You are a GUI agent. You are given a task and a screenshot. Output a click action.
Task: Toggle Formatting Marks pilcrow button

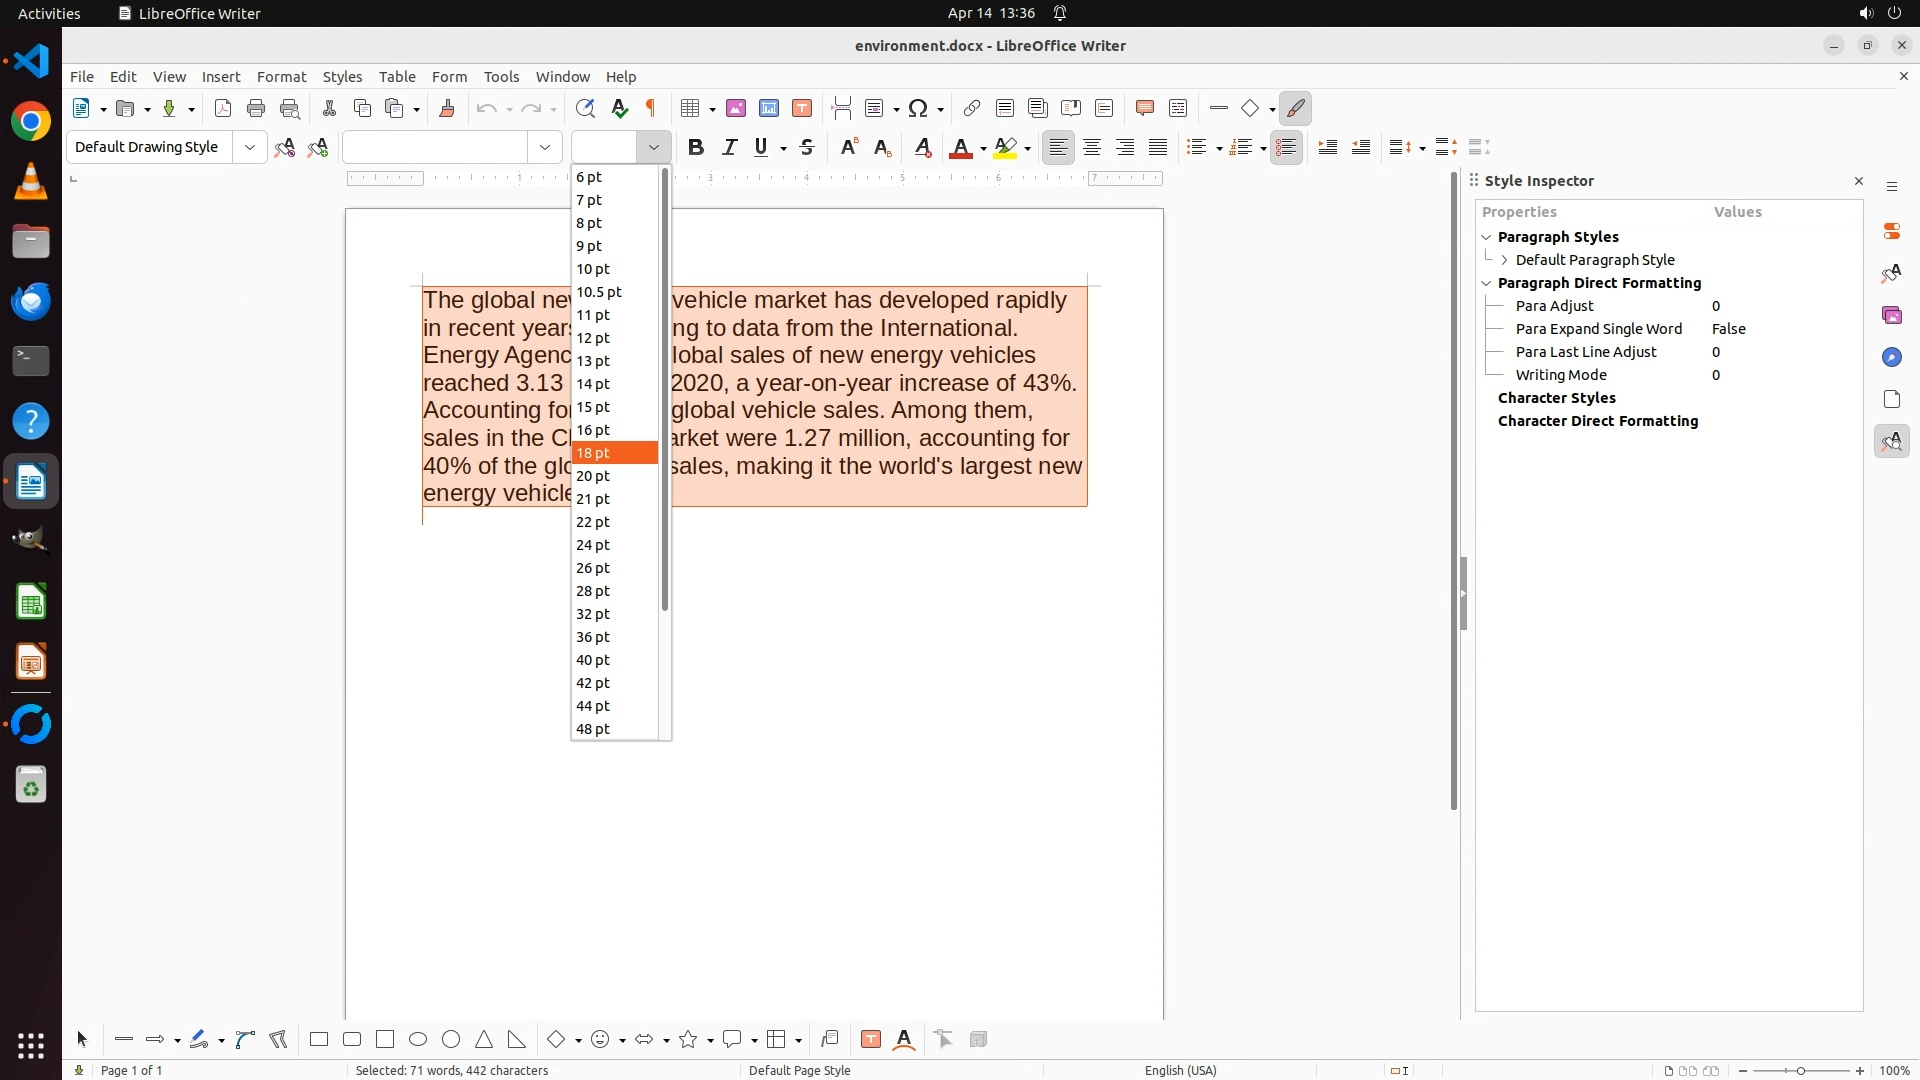click(x=651, y=109)
